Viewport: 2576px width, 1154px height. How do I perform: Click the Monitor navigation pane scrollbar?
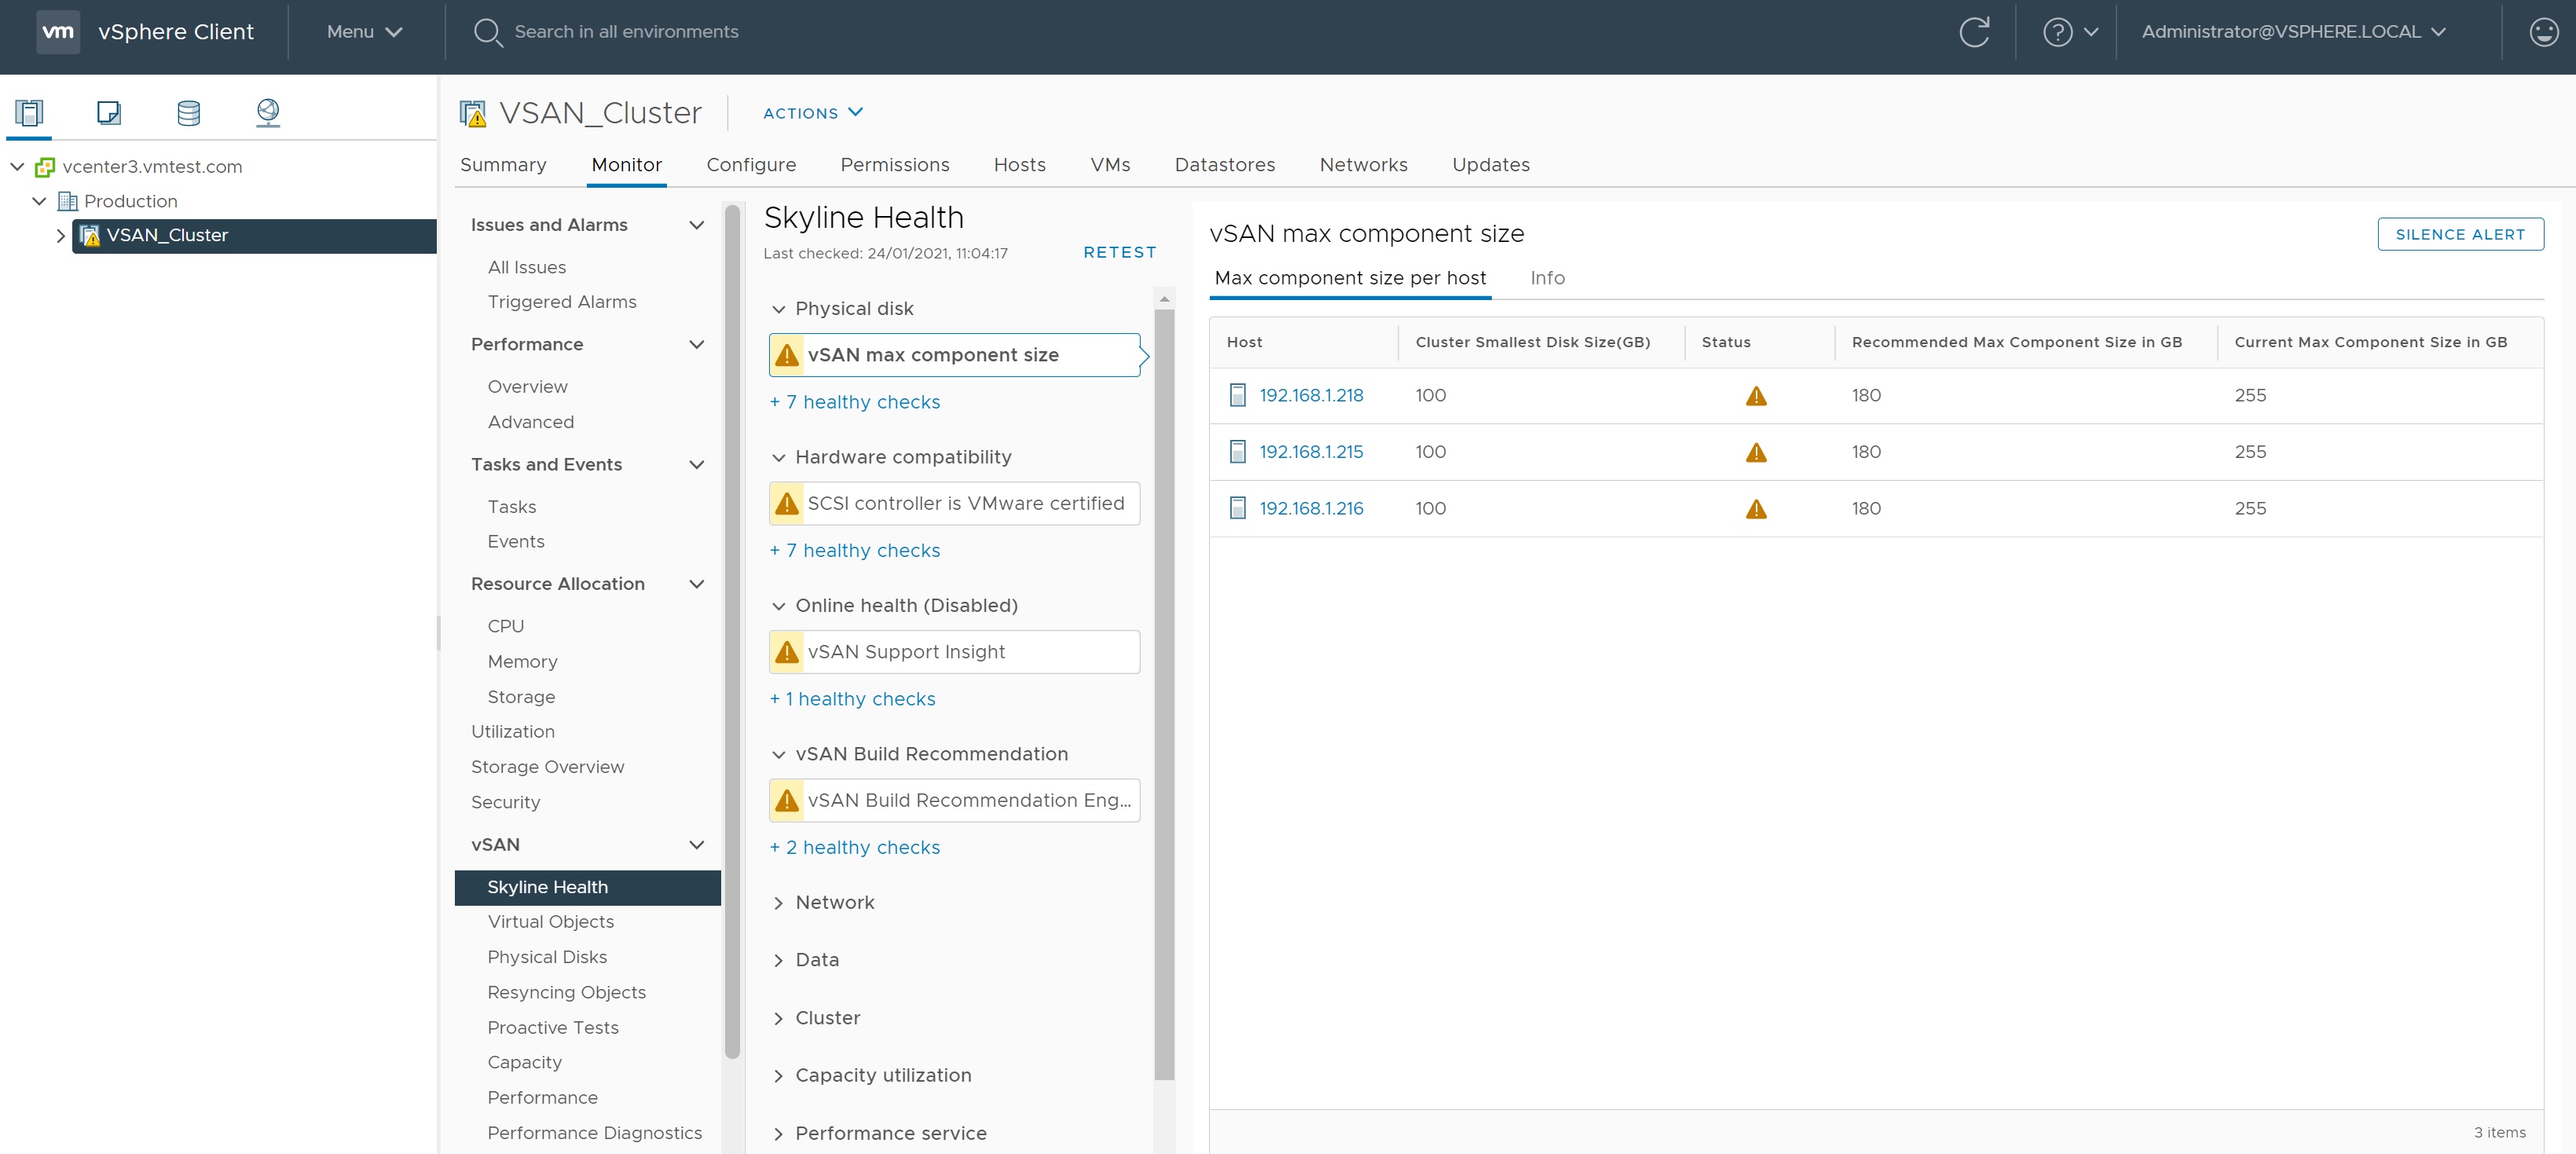(732, 631)
